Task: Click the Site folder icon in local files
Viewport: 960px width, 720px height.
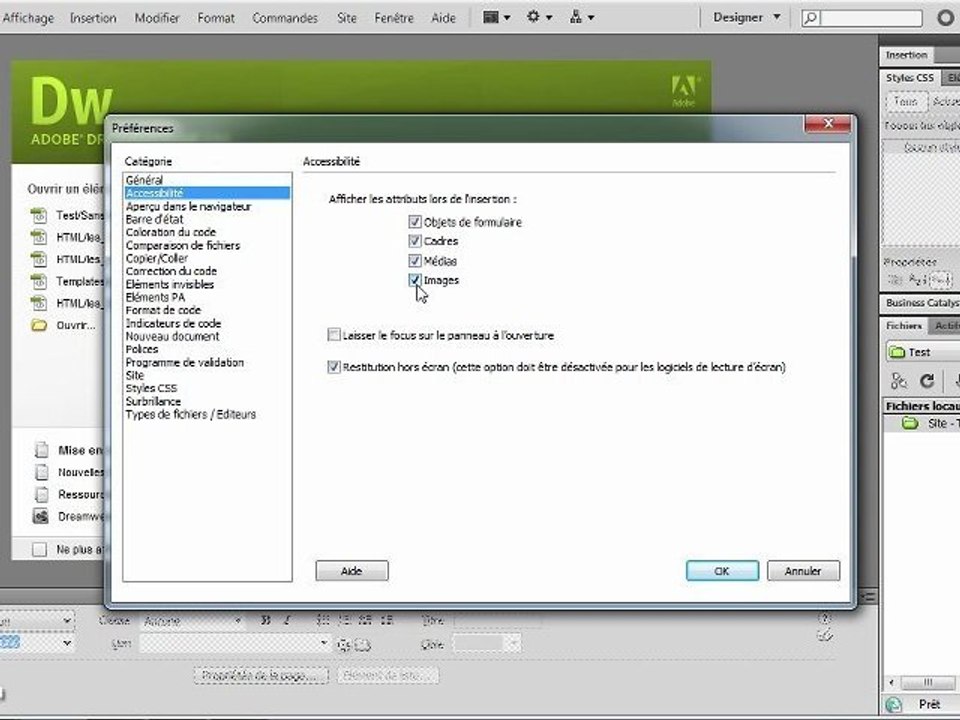Action: (910, 423)
